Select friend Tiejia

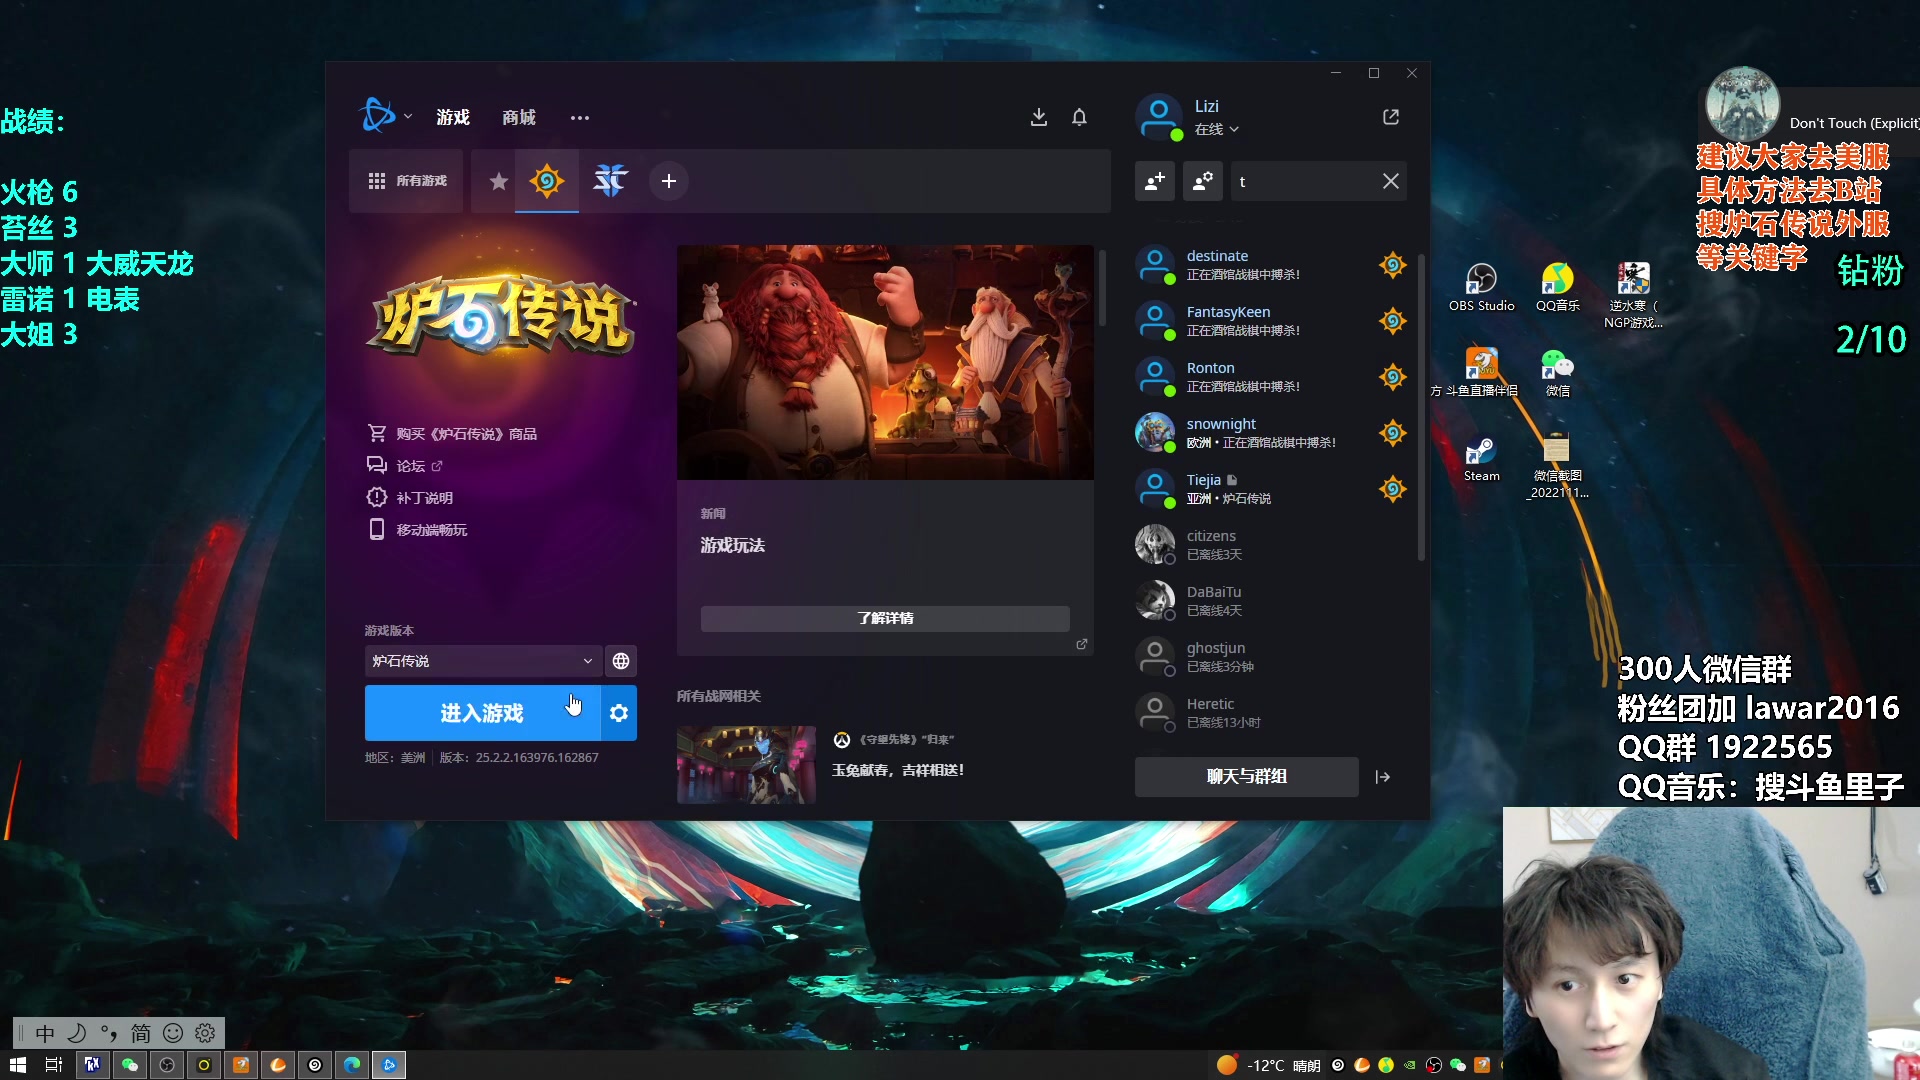pyautogui.click(x=1271, y=489)
